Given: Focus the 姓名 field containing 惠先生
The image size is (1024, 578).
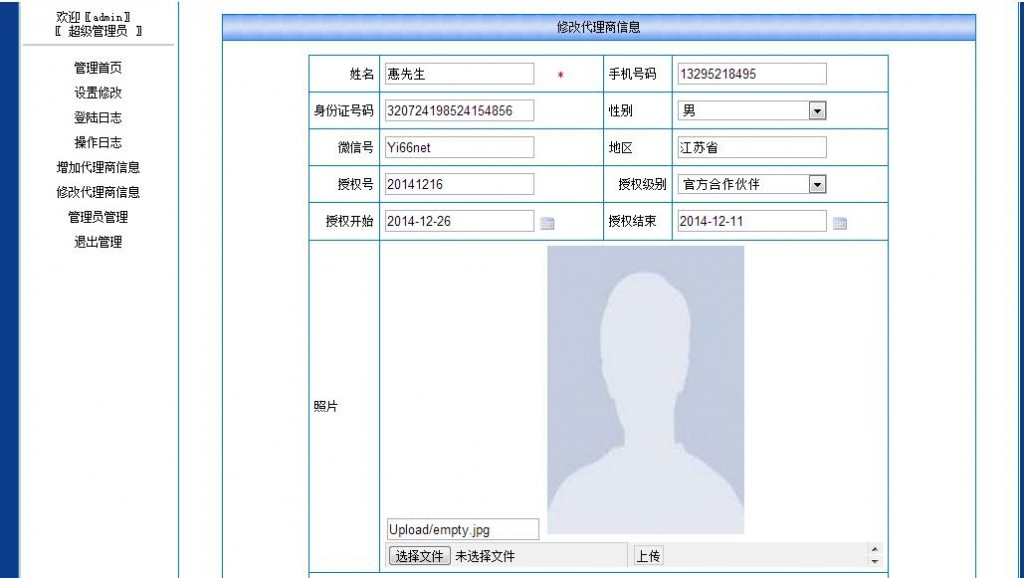Looking at the screenshot, I should click(x=459, y=74).
